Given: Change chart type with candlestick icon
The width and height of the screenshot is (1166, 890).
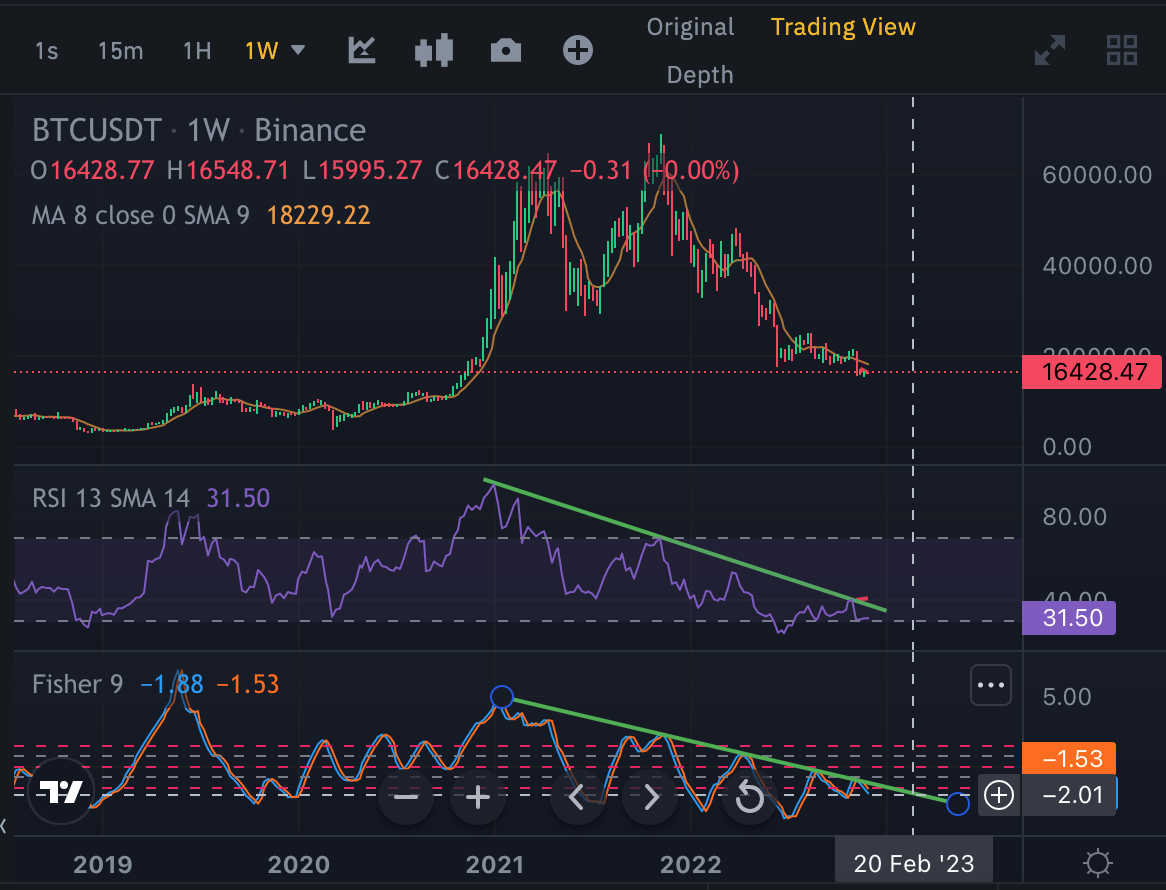Looking at the screenshot, I should (434, 51).
